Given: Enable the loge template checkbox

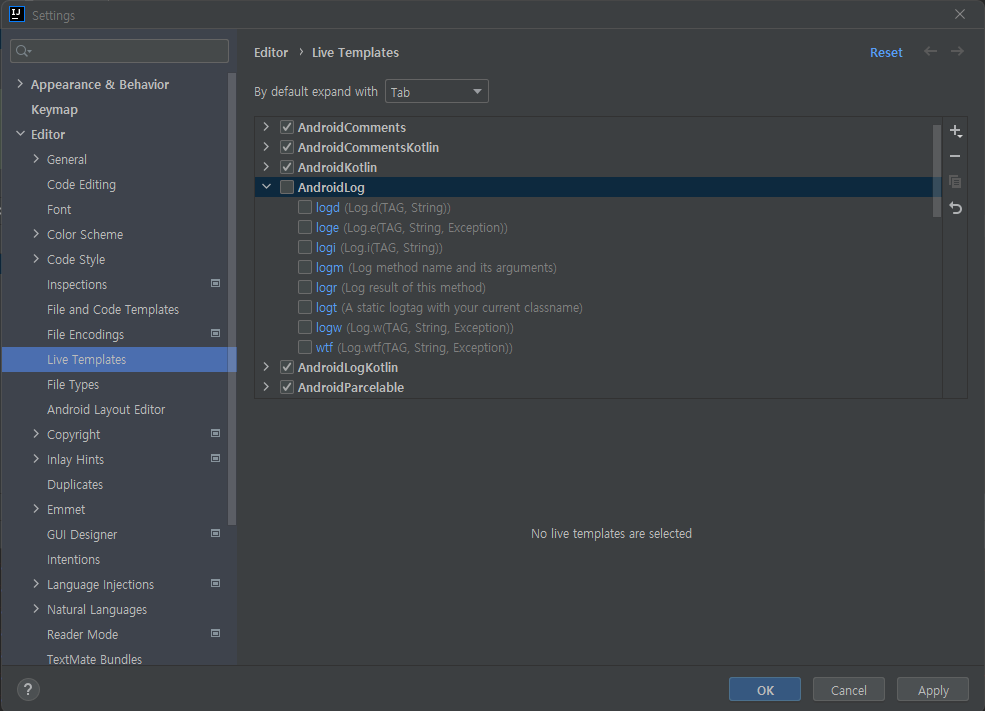Looking at the screenshot, I should (x=305, y=227).
